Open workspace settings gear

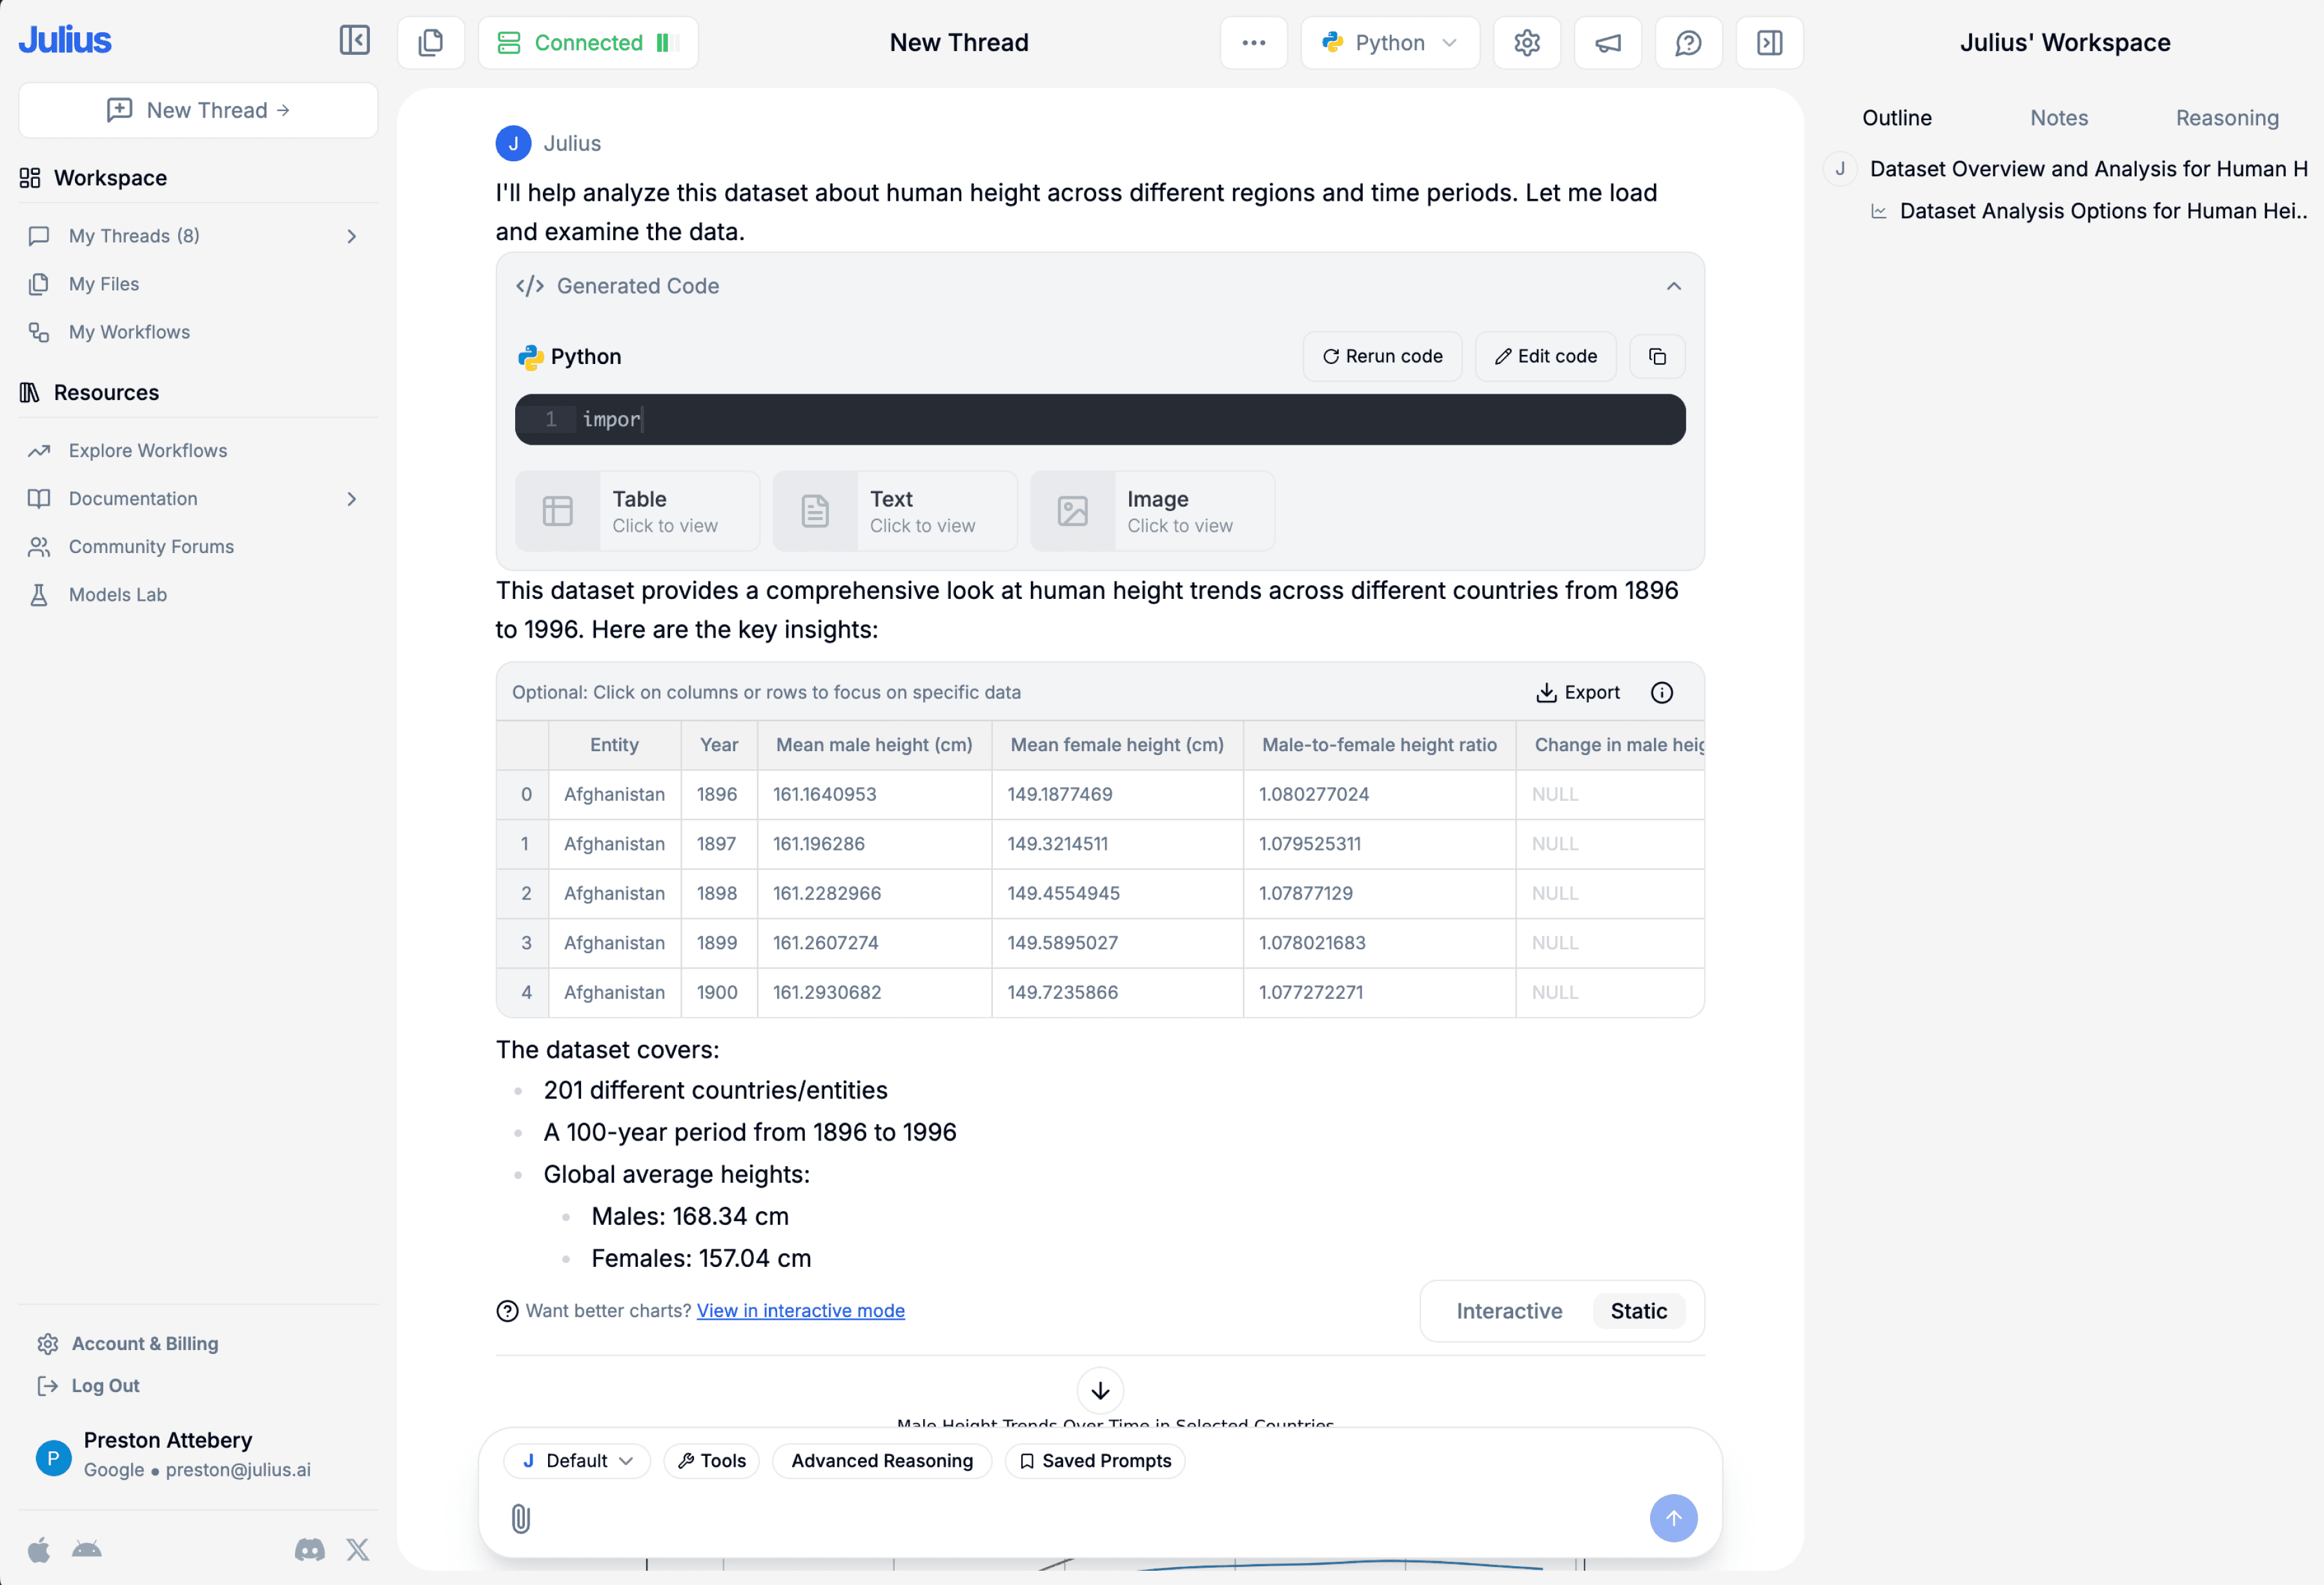pyautogui.click(x=1526, y=42)
